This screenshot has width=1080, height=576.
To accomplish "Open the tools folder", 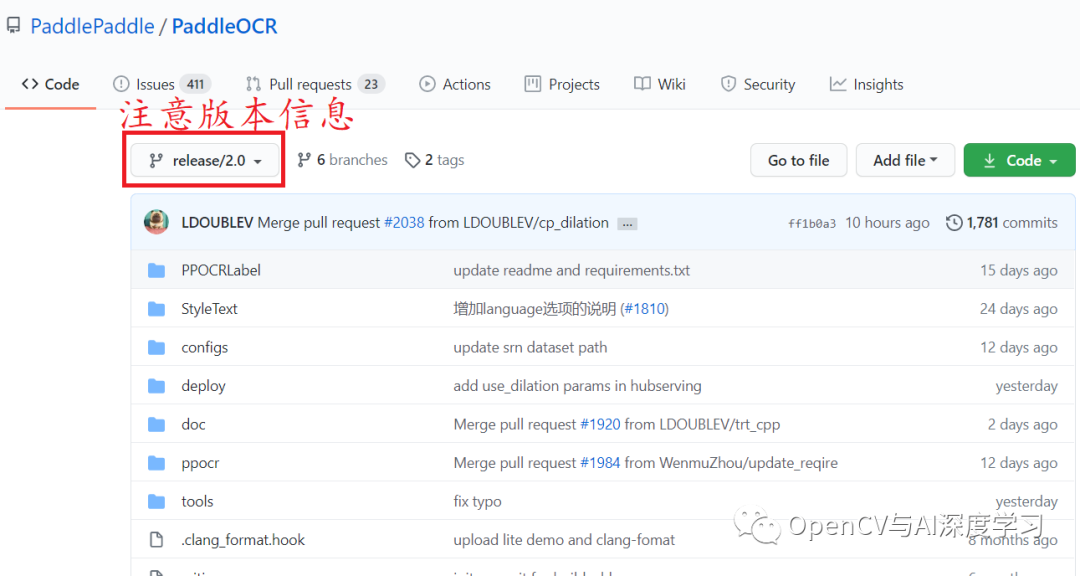I will (x=197, y=502).
